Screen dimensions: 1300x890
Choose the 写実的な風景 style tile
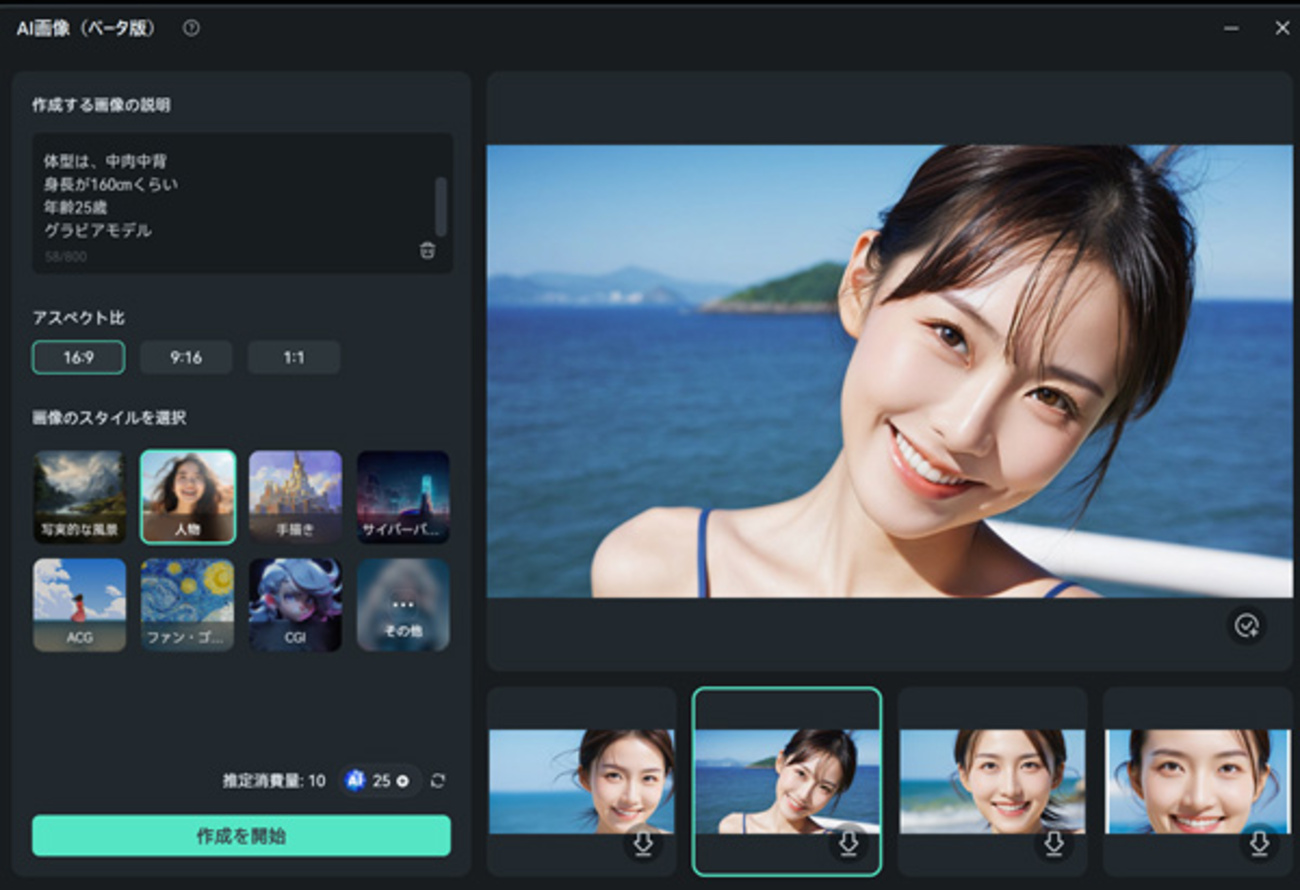79,497
